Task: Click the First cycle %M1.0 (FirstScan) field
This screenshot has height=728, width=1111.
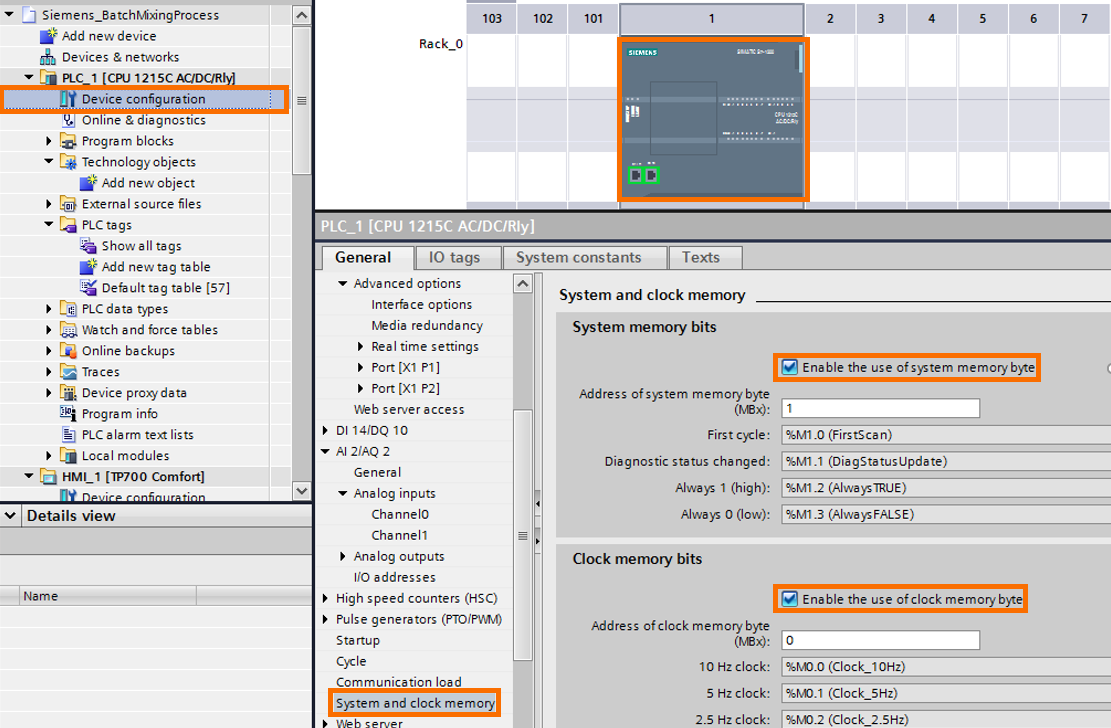Action: click(946, 435)
